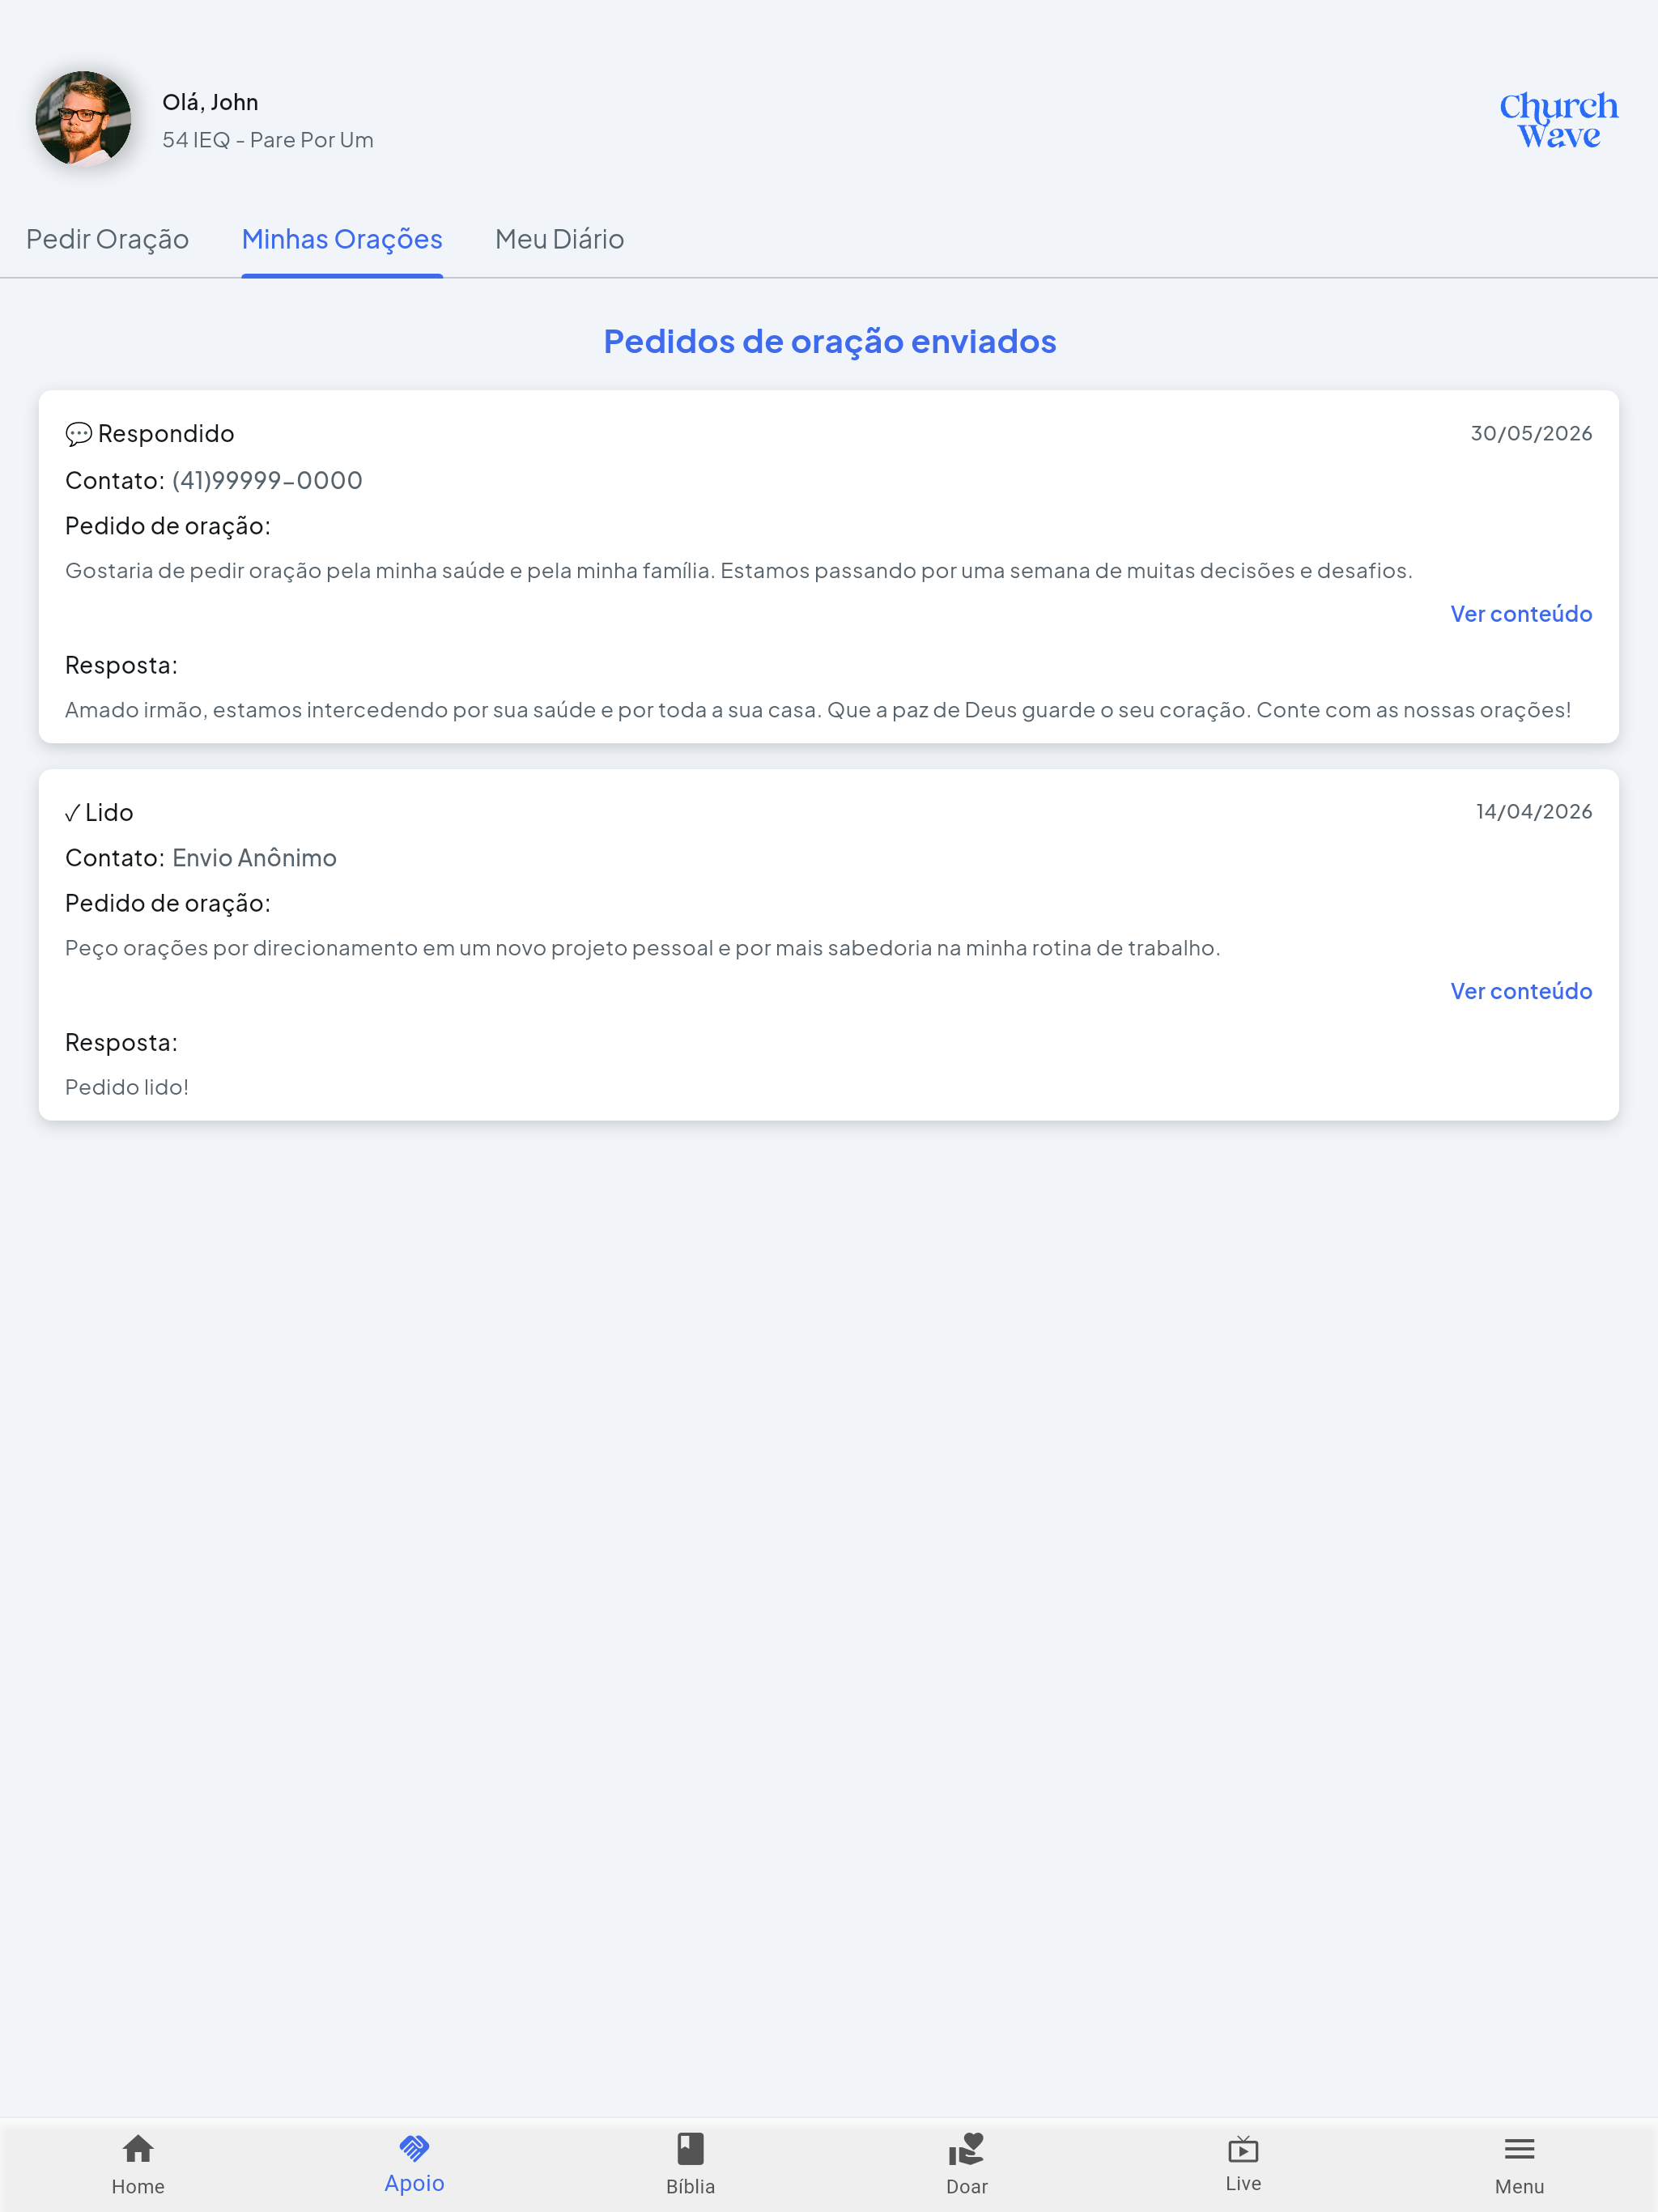Open the prayer card dated 30/05/2026

tap(829, 567)
